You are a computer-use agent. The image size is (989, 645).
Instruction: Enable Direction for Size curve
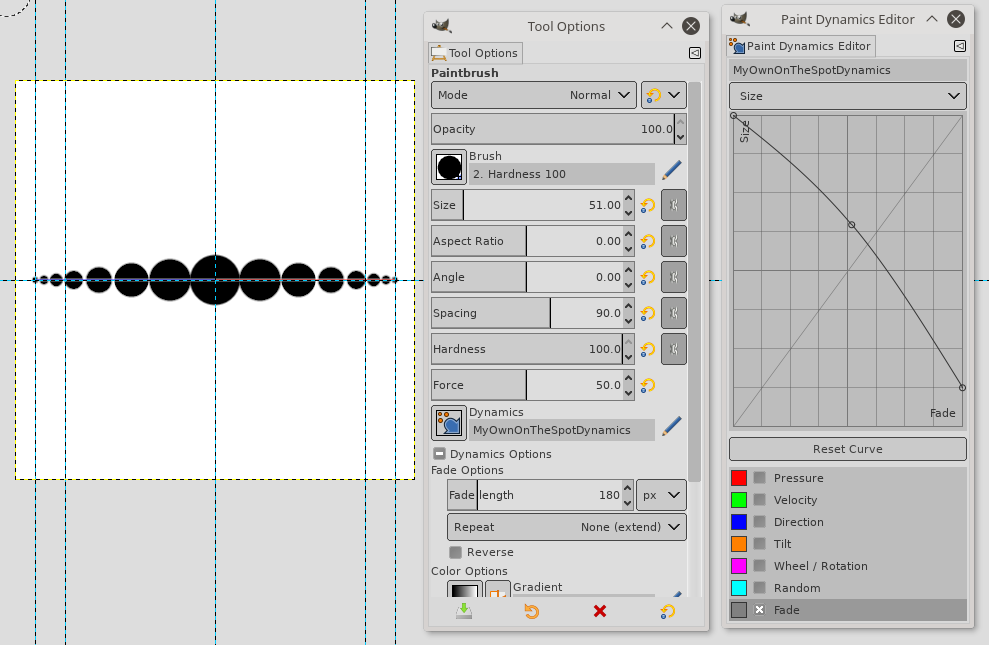pyautogui.click(x=759, y=522)
